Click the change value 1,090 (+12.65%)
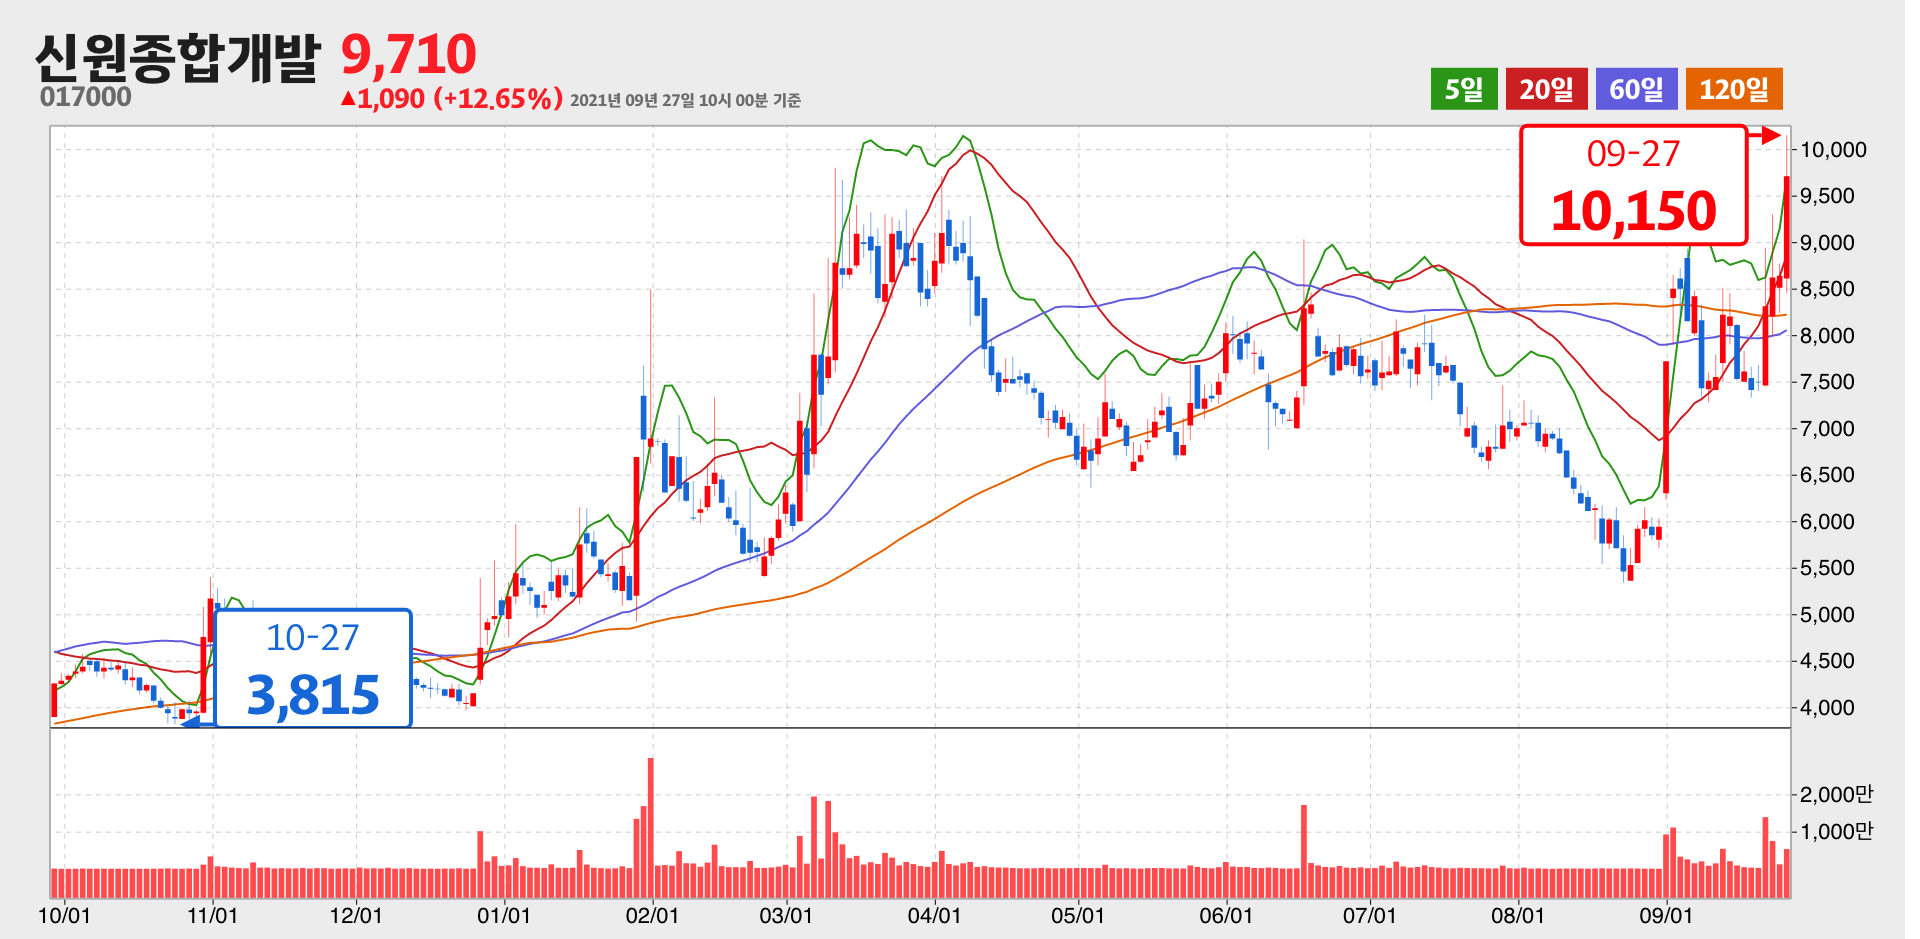 pos(452,98)
